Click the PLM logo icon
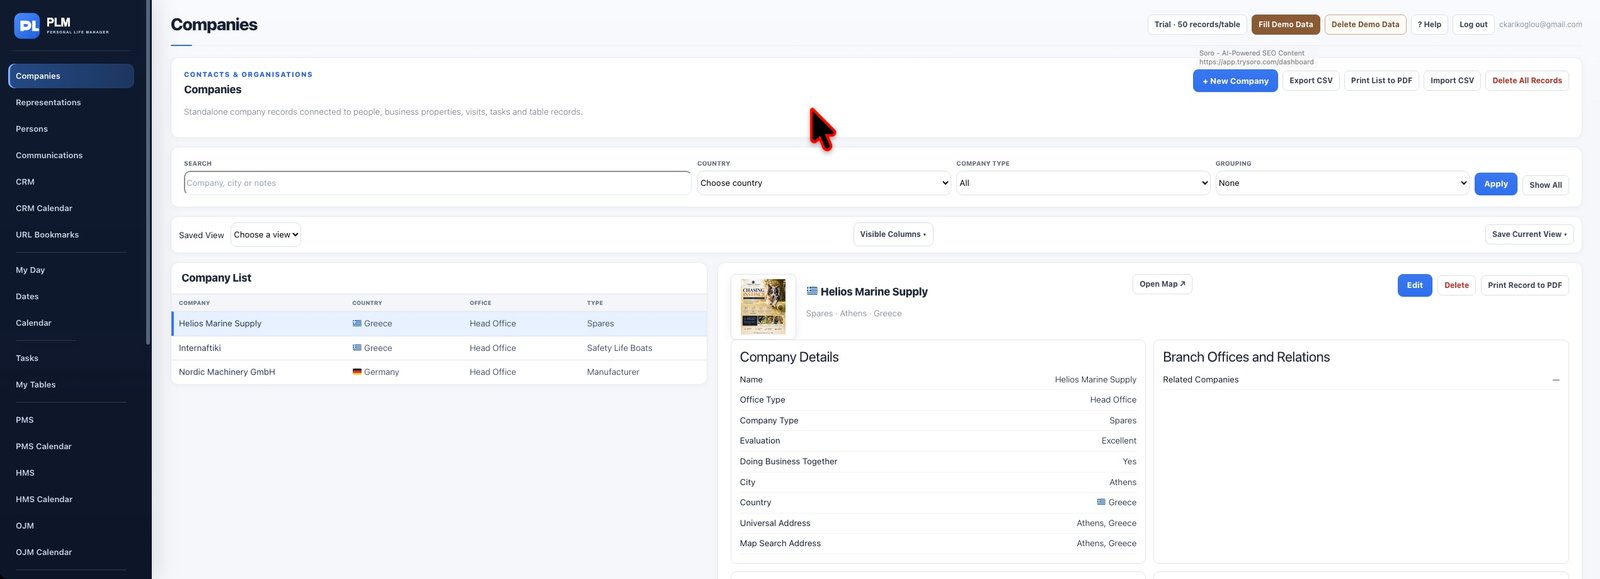Image resolution: width=1600 pixels, height=579 pixels. [x=27, y=26]
